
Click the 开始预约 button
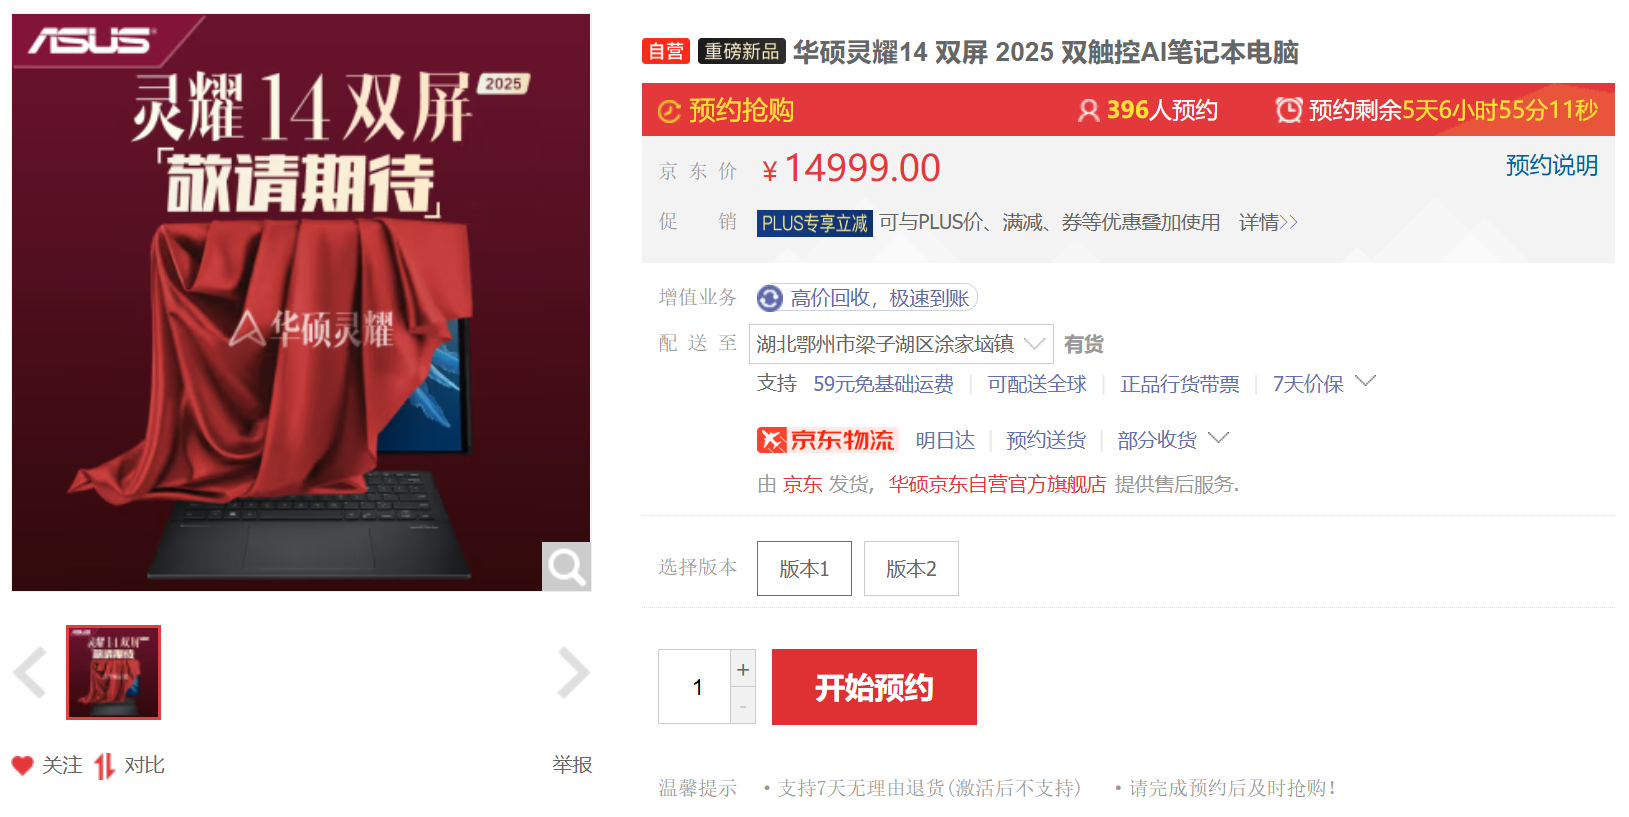click(x=874, y=687)
